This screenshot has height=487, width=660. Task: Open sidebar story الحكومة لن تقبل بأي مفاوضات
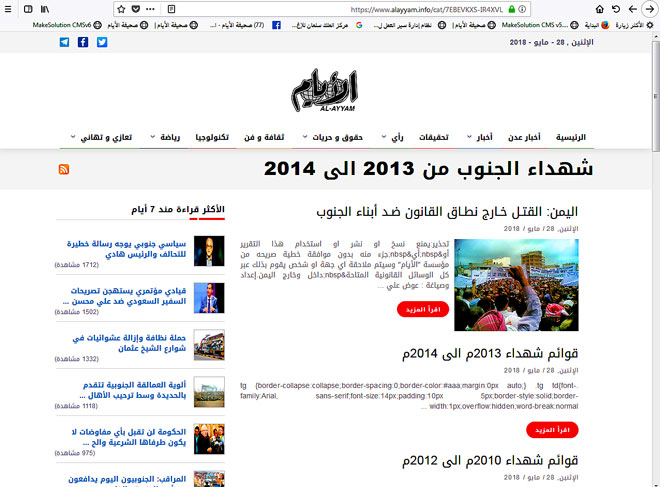129,437
